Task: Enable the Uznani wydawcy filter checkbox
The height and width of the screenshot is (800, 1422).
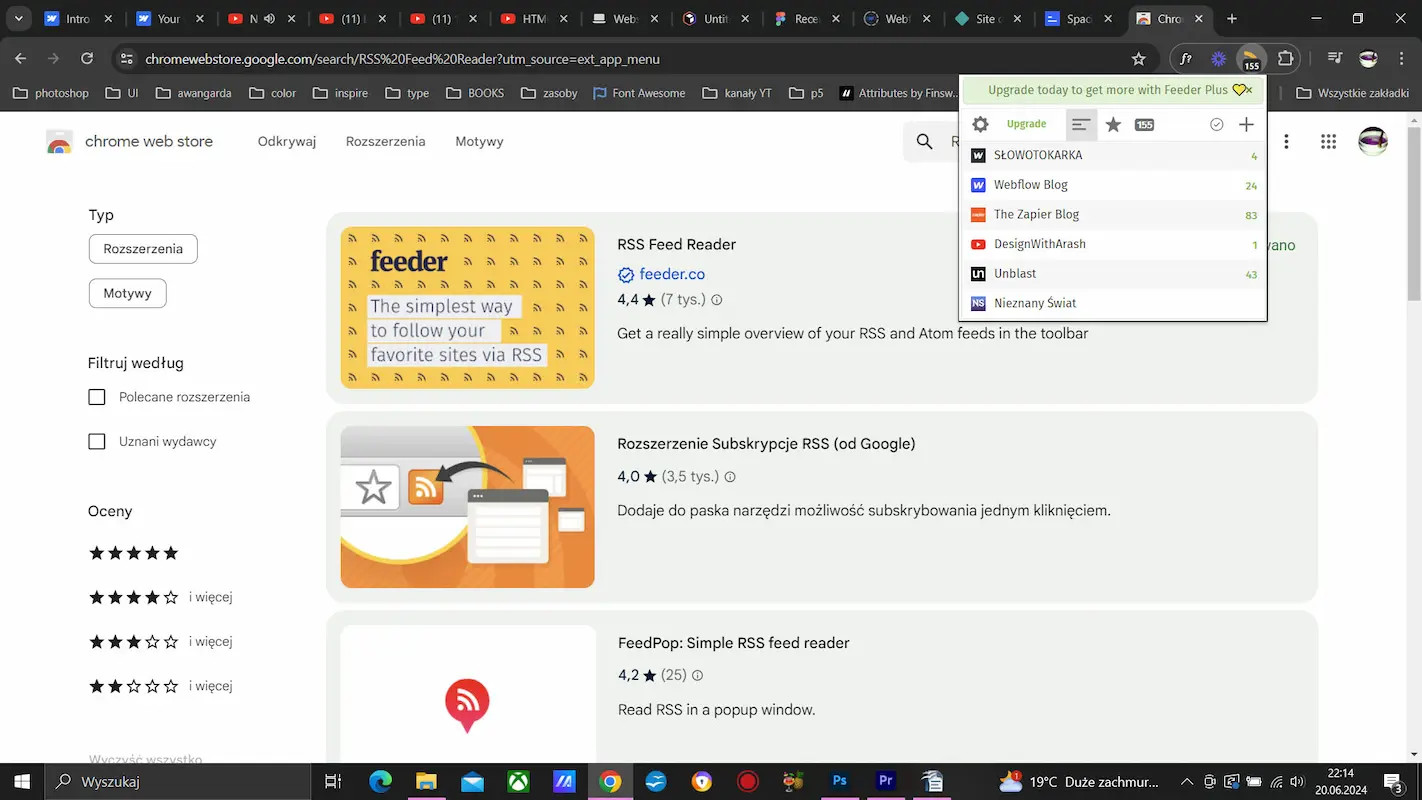Action: (97, 441)
